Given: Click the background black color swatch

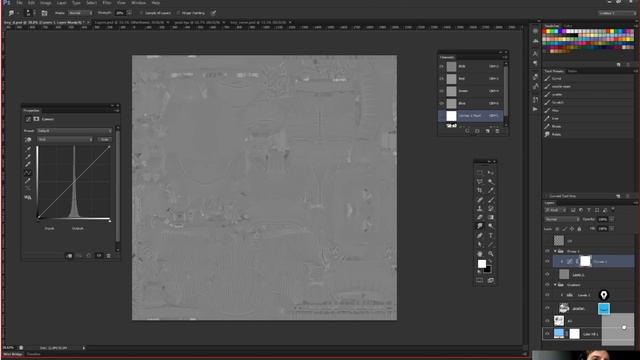Looking at the screenshot, I should (x=487, y=269).
